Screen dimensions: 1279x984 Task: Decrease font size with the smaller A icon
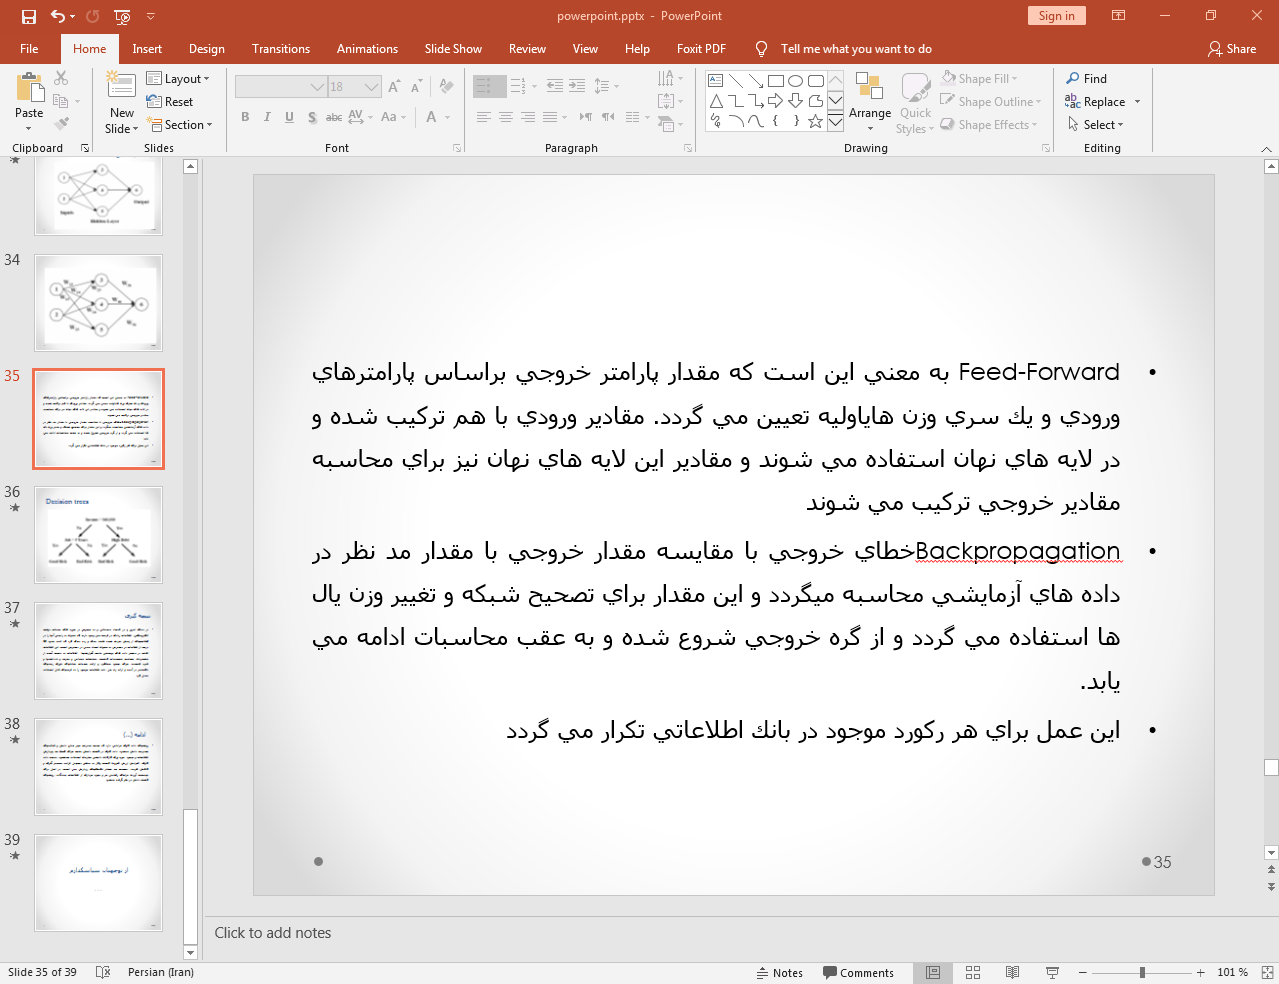416,87
